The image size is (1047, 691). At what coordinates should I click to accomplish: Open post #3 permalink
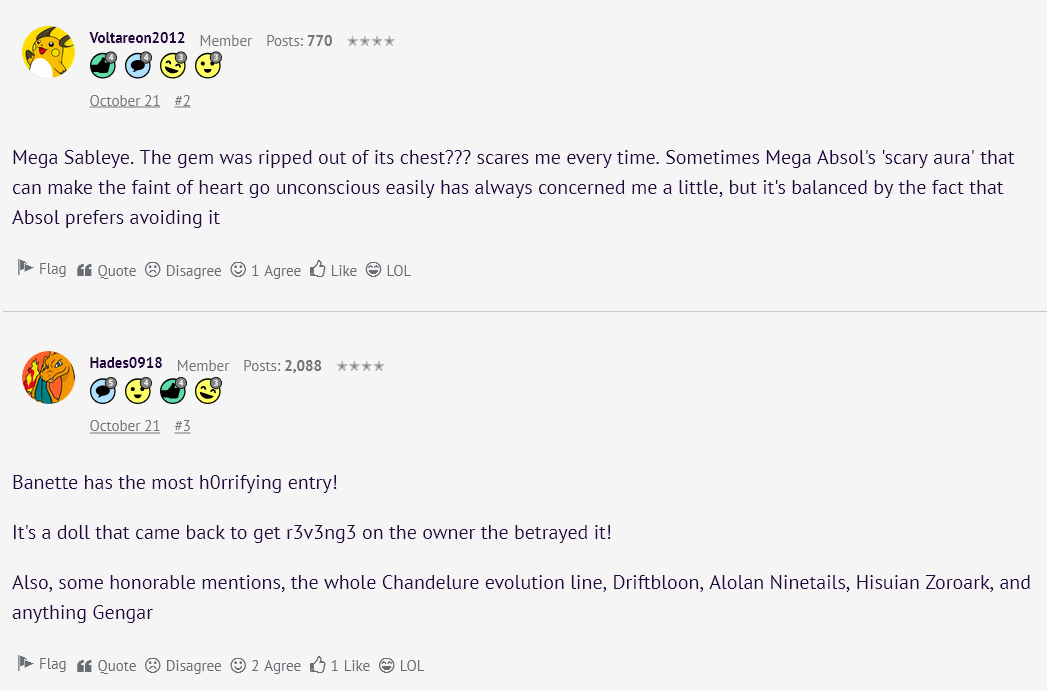[182, 426]
